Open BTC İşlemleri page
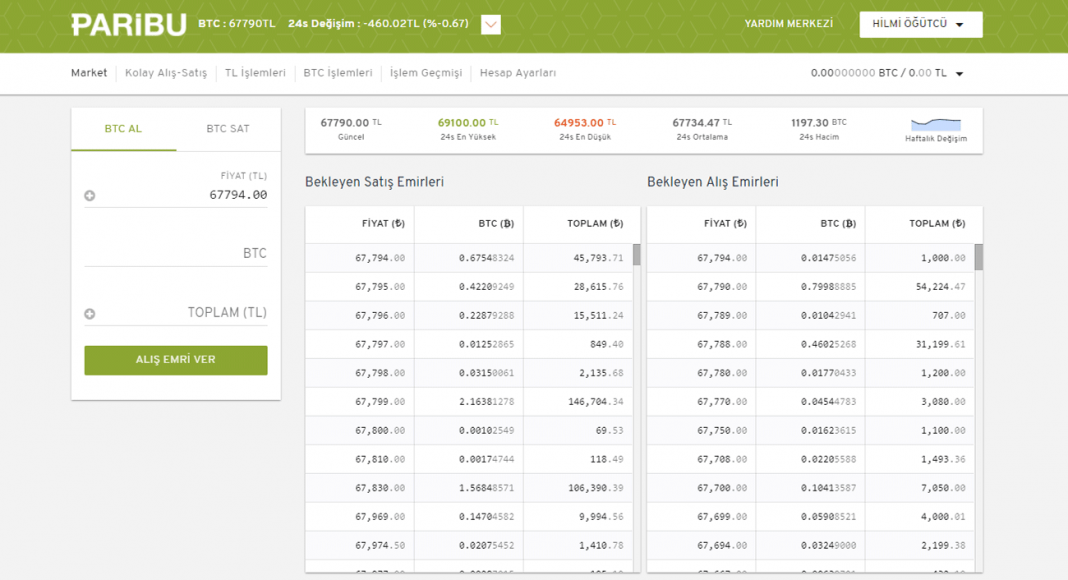Viewport: 1068px width, 580px height. pos(338,73)
